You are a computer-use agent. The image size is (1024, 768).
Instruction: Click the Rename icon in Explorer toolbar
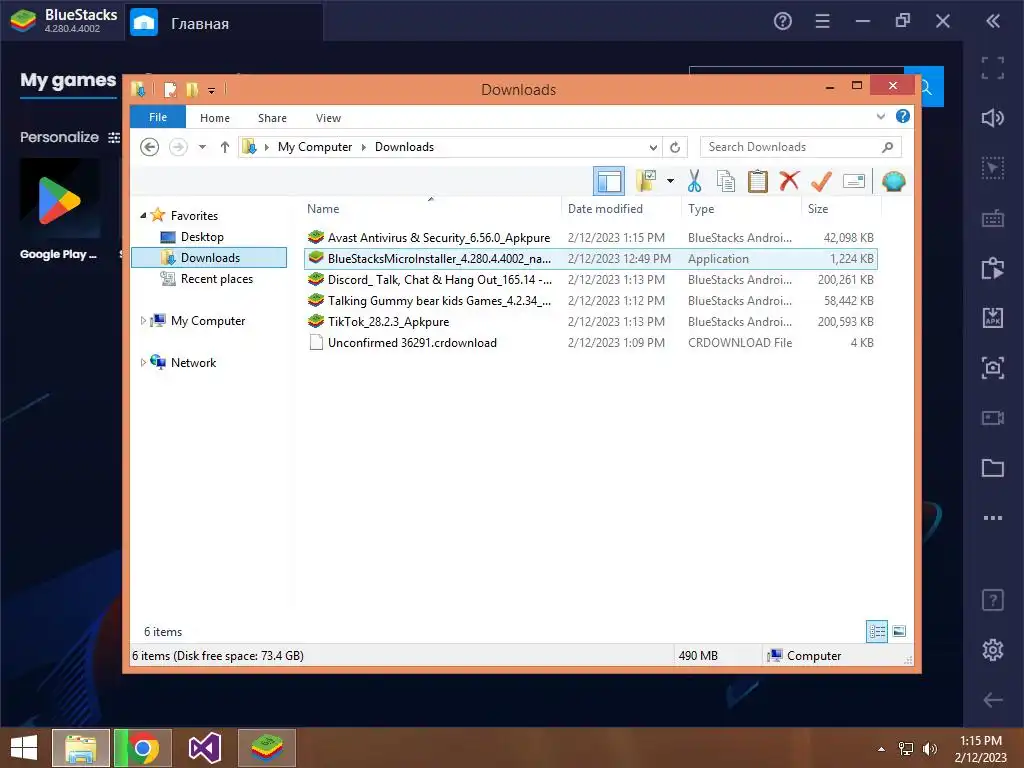(x=854, y=181)
